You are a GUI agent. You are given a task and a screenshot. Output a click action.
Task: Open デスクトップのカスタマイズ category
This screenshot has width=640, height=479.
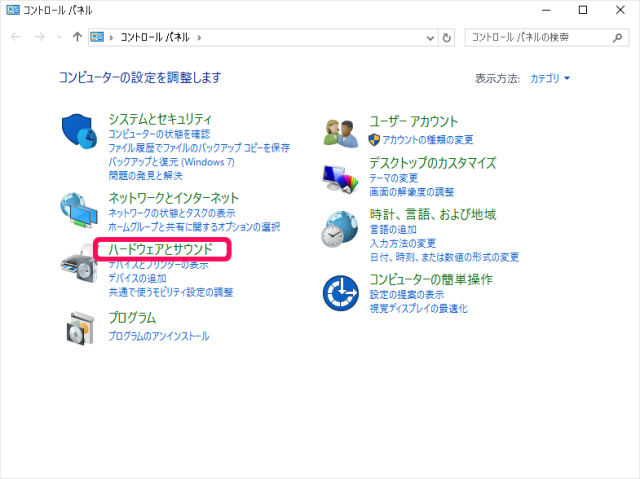[433, 163]
